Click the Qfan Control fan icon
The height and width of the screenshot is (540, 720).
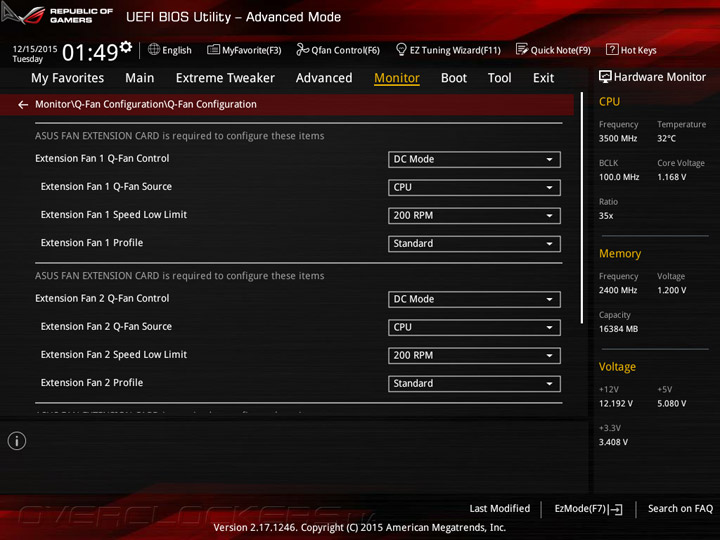coord(302,50)
